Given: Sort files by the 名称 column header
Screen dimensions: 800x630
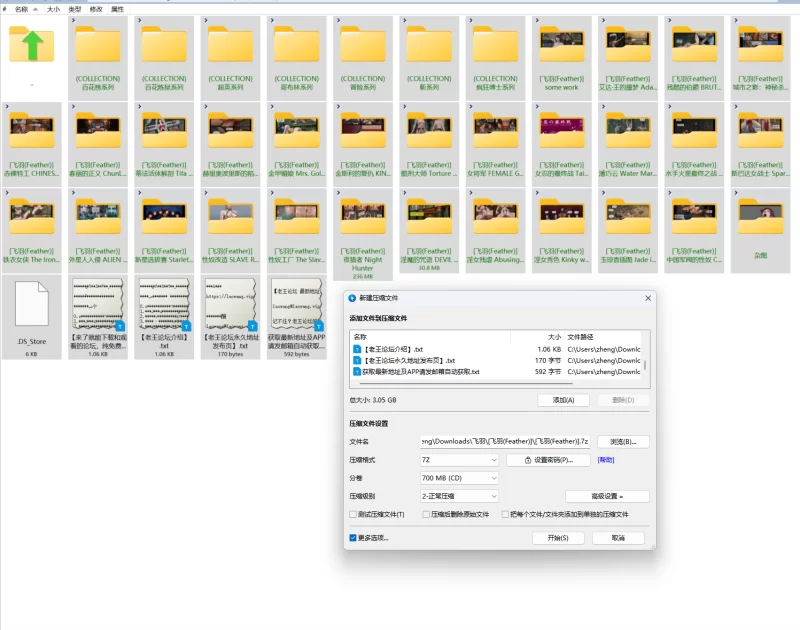Looking at the screenshot, I should click(21, 8).
